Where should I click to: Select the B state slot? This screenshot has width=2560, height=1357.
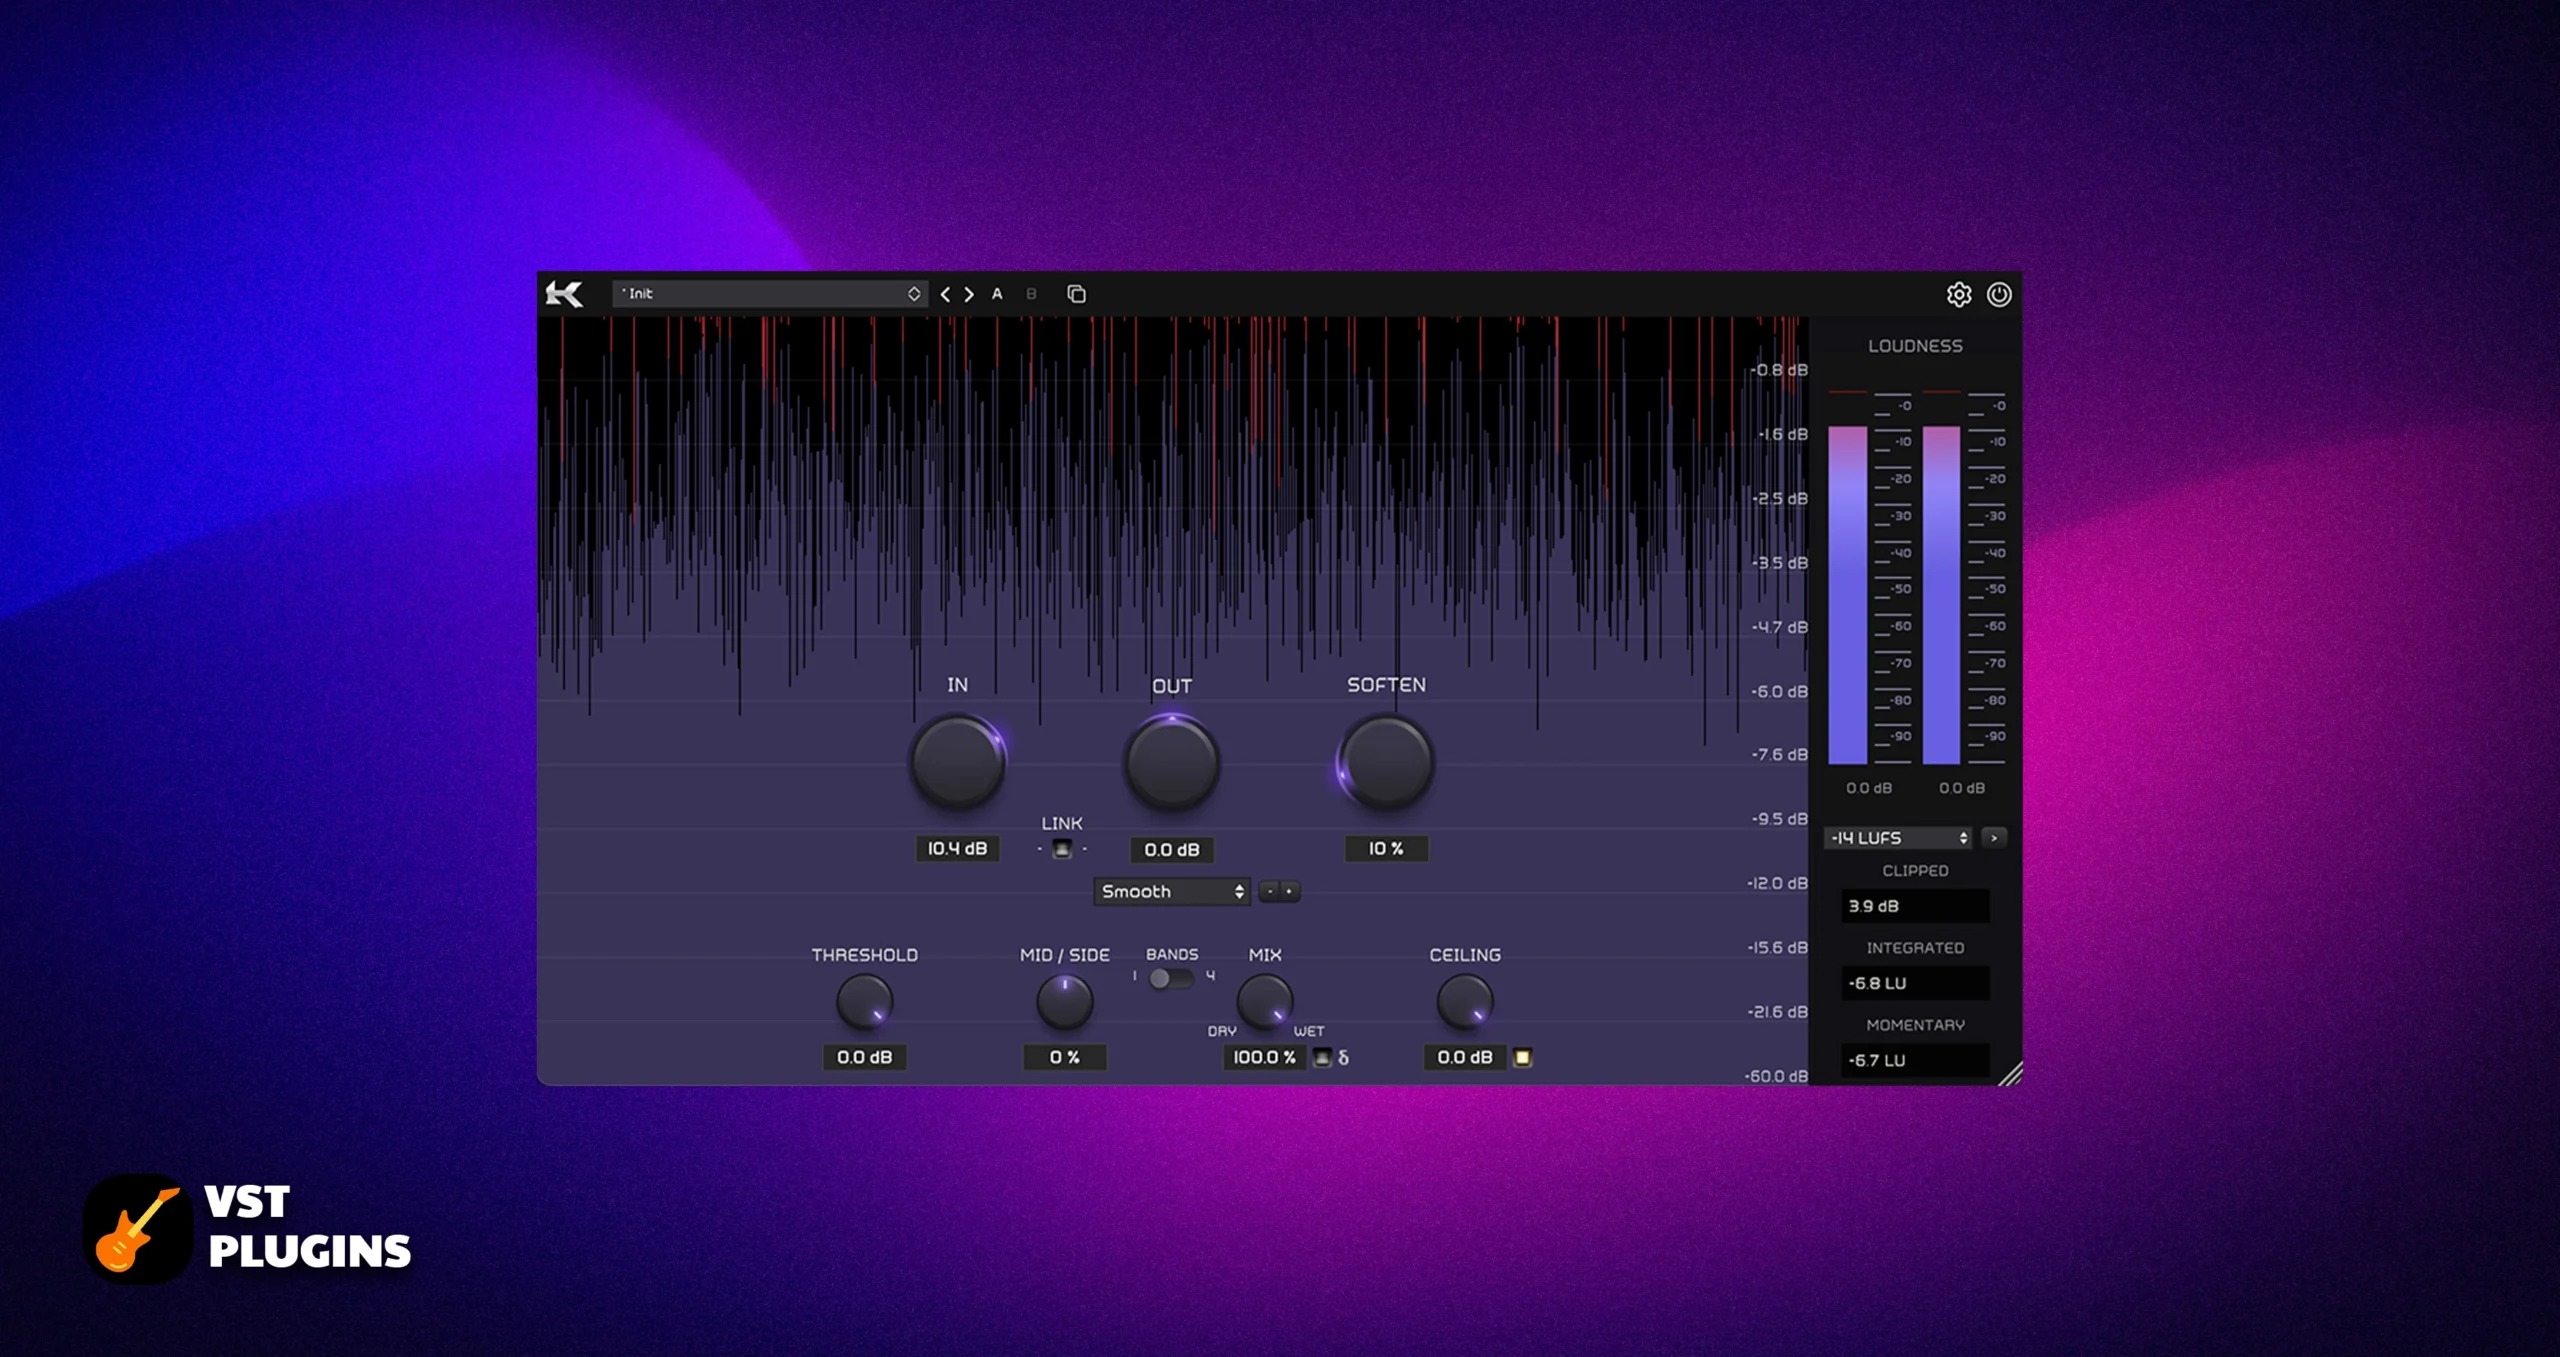point(1031,294)
